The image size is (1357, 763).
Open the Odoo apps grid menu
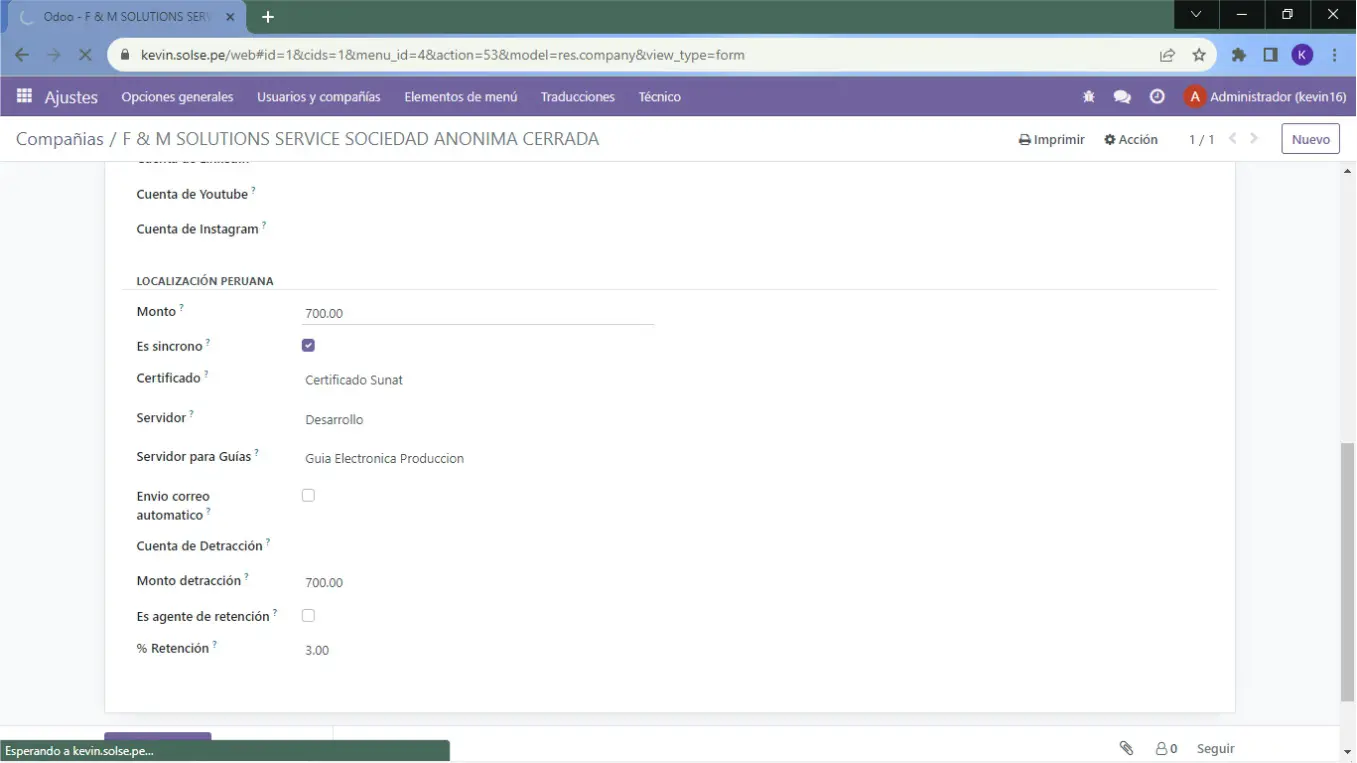pos(24,97)
